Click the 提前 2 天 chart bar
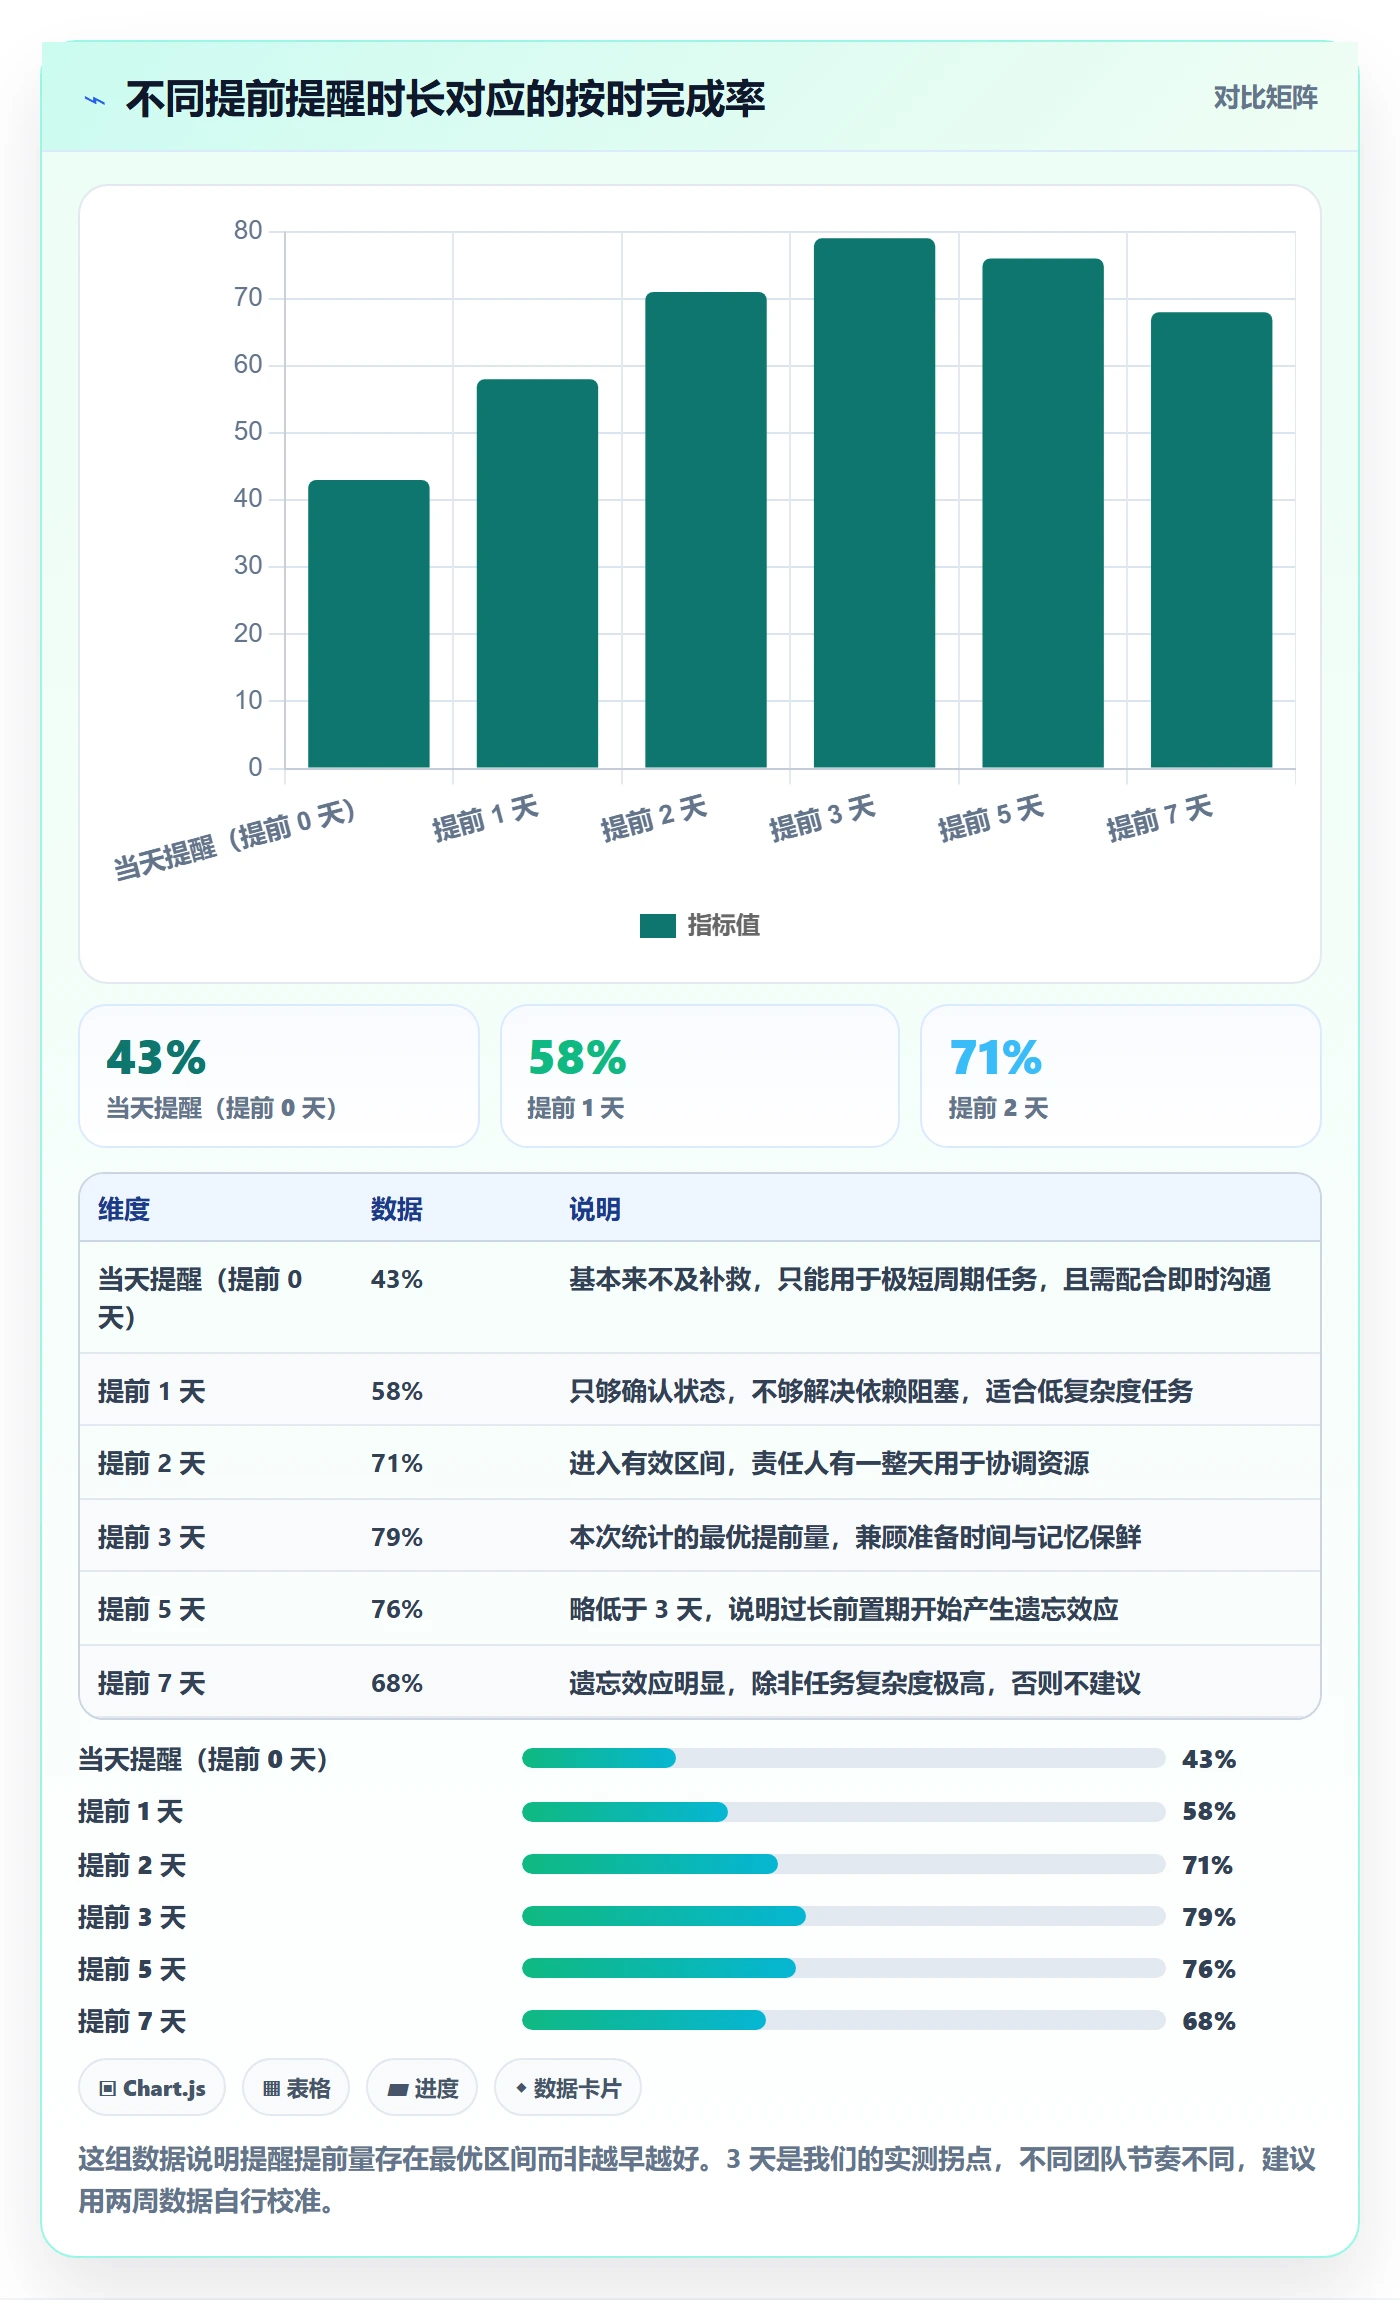The width and height of the screenshot is (1400, 2300). [x=705, y=530]
